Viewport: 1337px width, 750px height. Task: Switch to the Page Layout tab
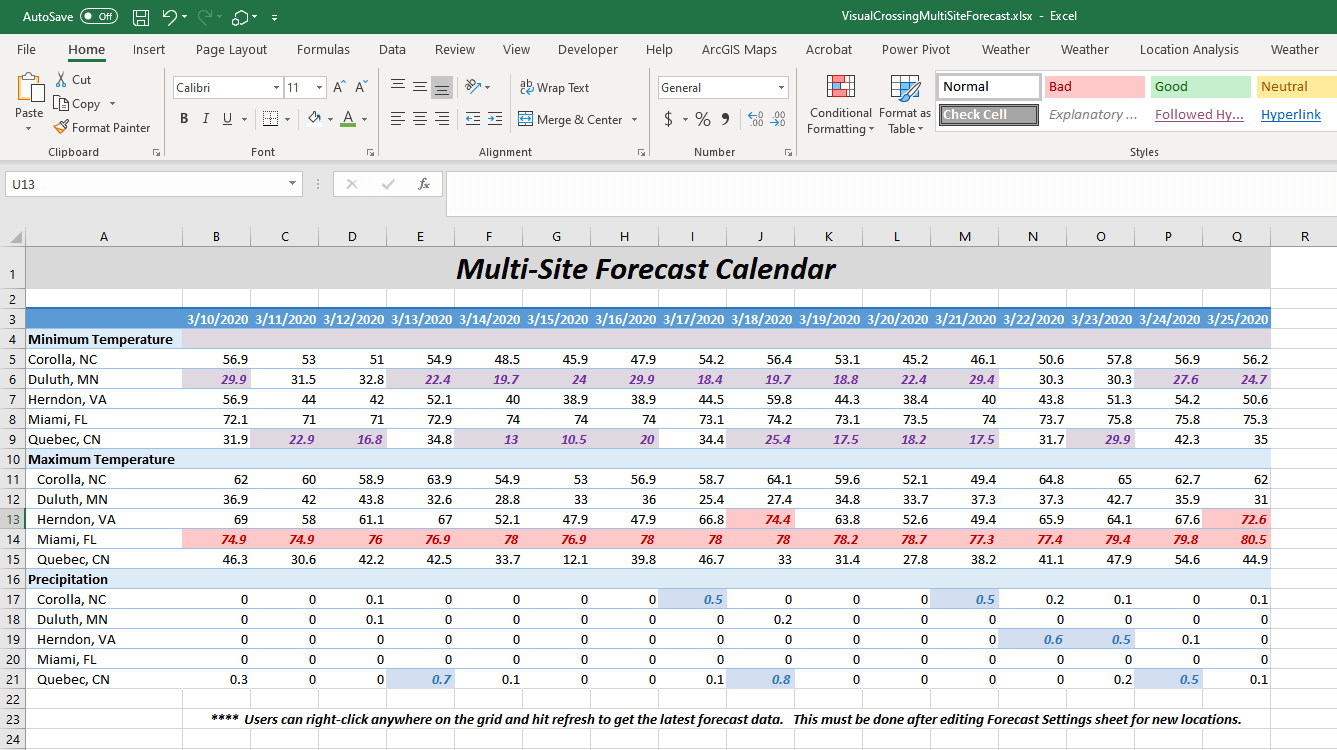tap(231, 50)
